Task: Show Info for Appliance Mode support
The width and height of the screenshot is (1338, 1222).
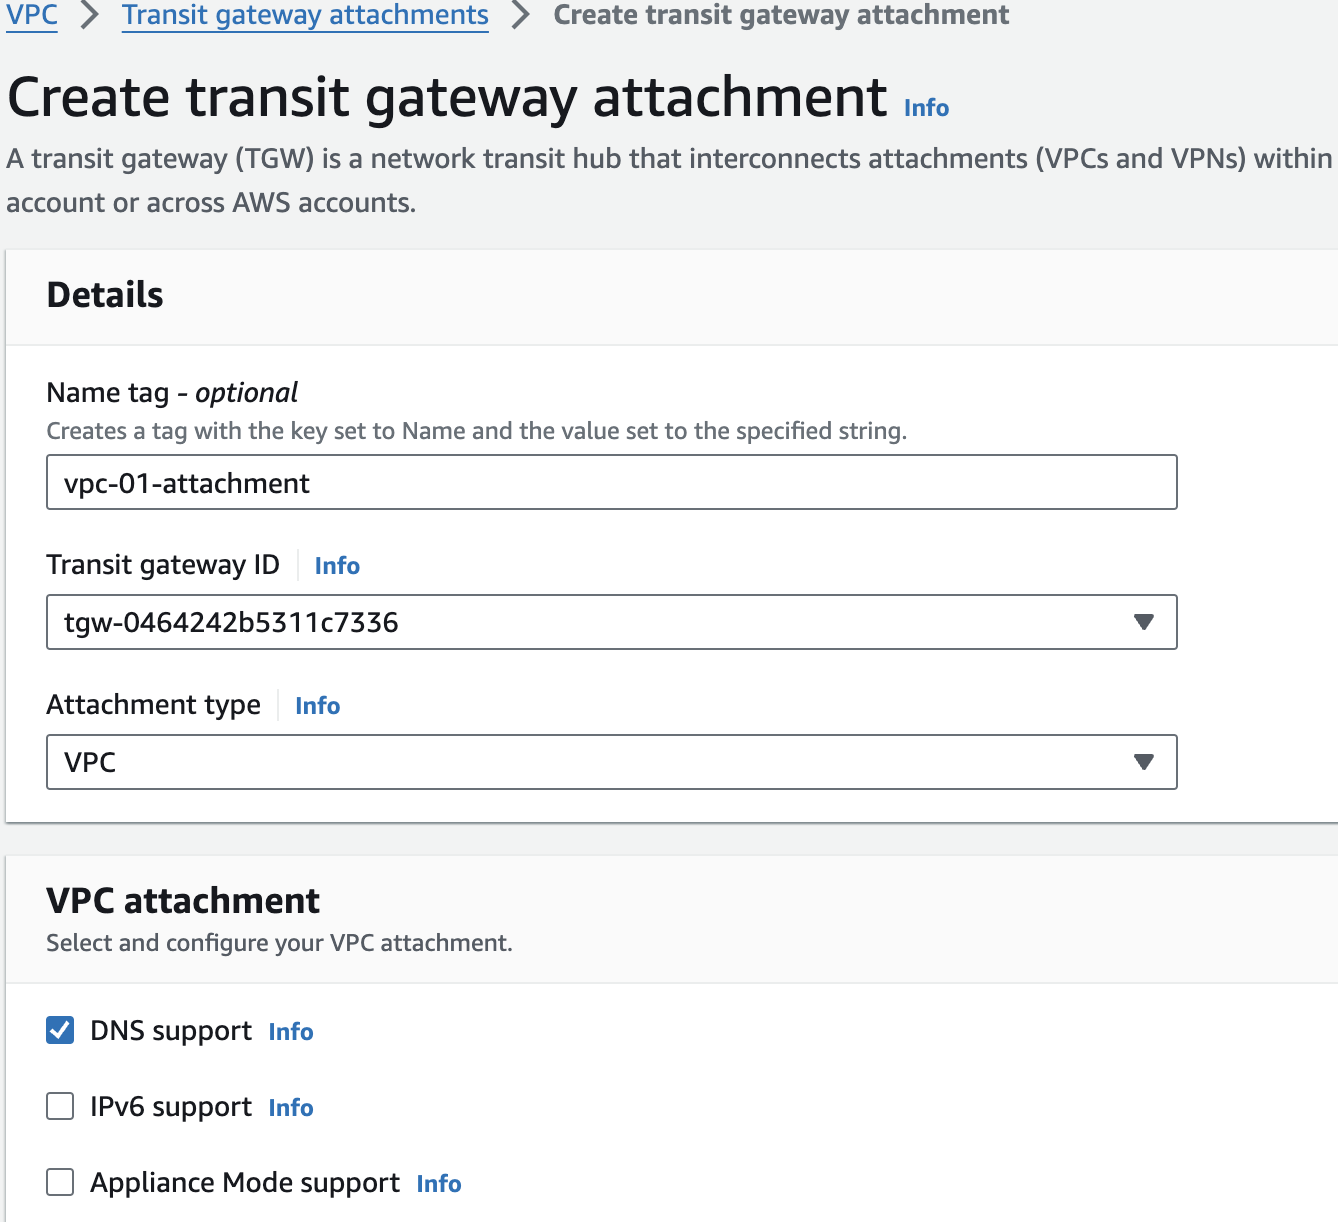Action: tap(439, 1184)
